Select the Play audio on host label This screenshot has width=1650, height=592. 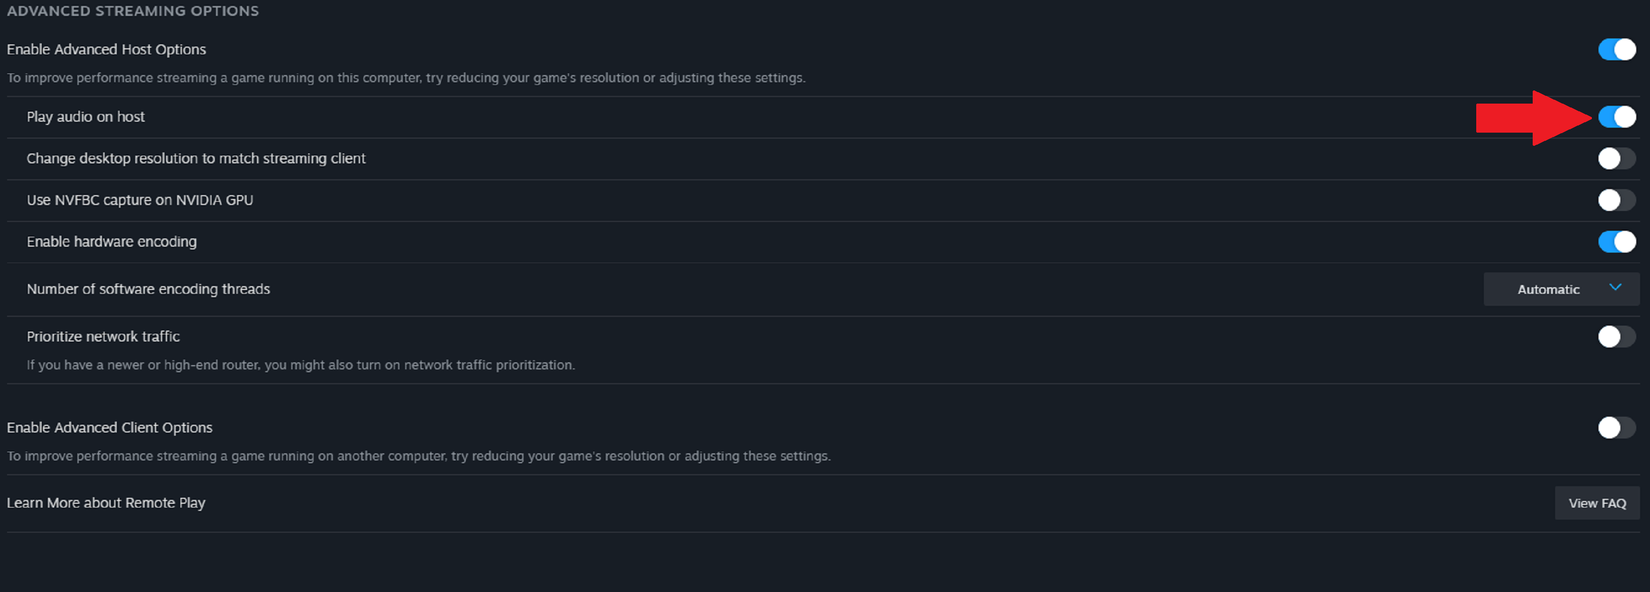pyautogui.click(x=85, y=116)
